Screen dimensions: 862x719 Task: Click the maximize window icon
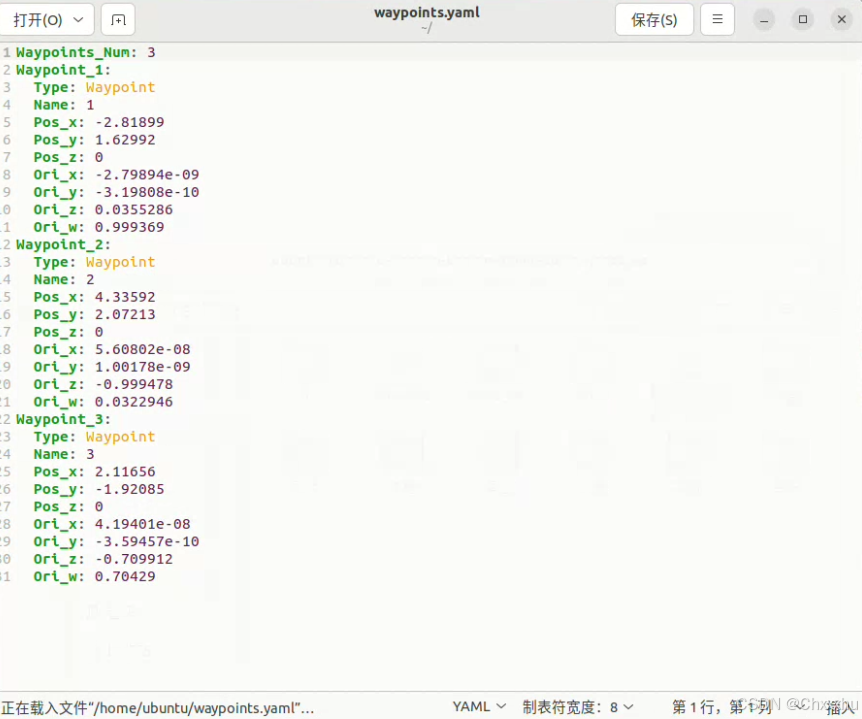800,19
